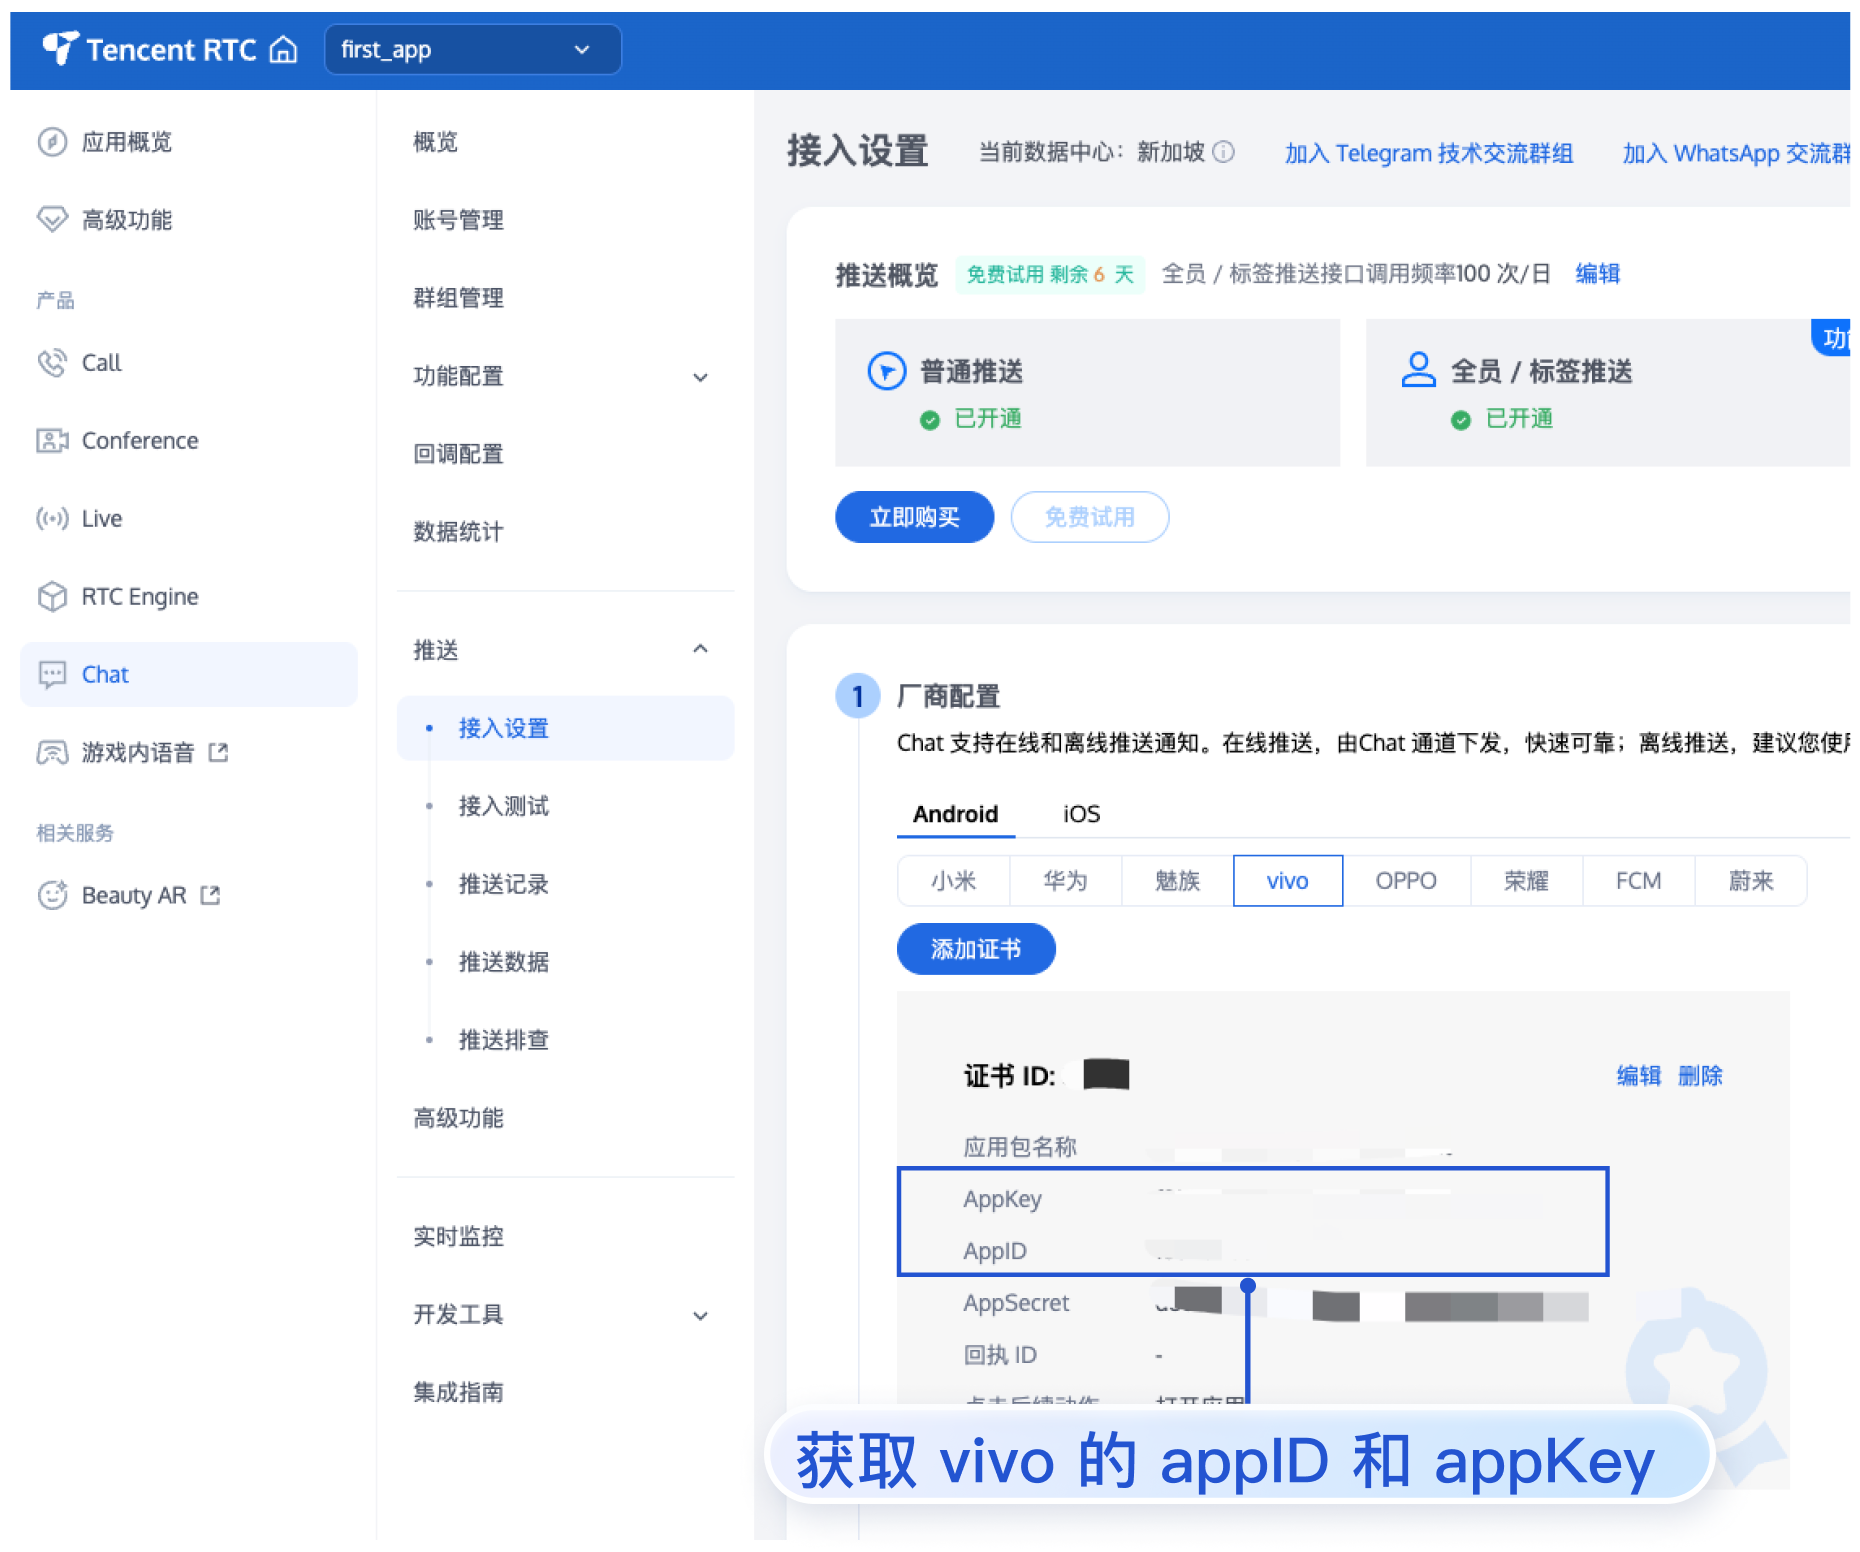The height and width of the screenshot is (1552, 1860).
Task: Click the RTC Engine cube icon
Action: (52, 597)
